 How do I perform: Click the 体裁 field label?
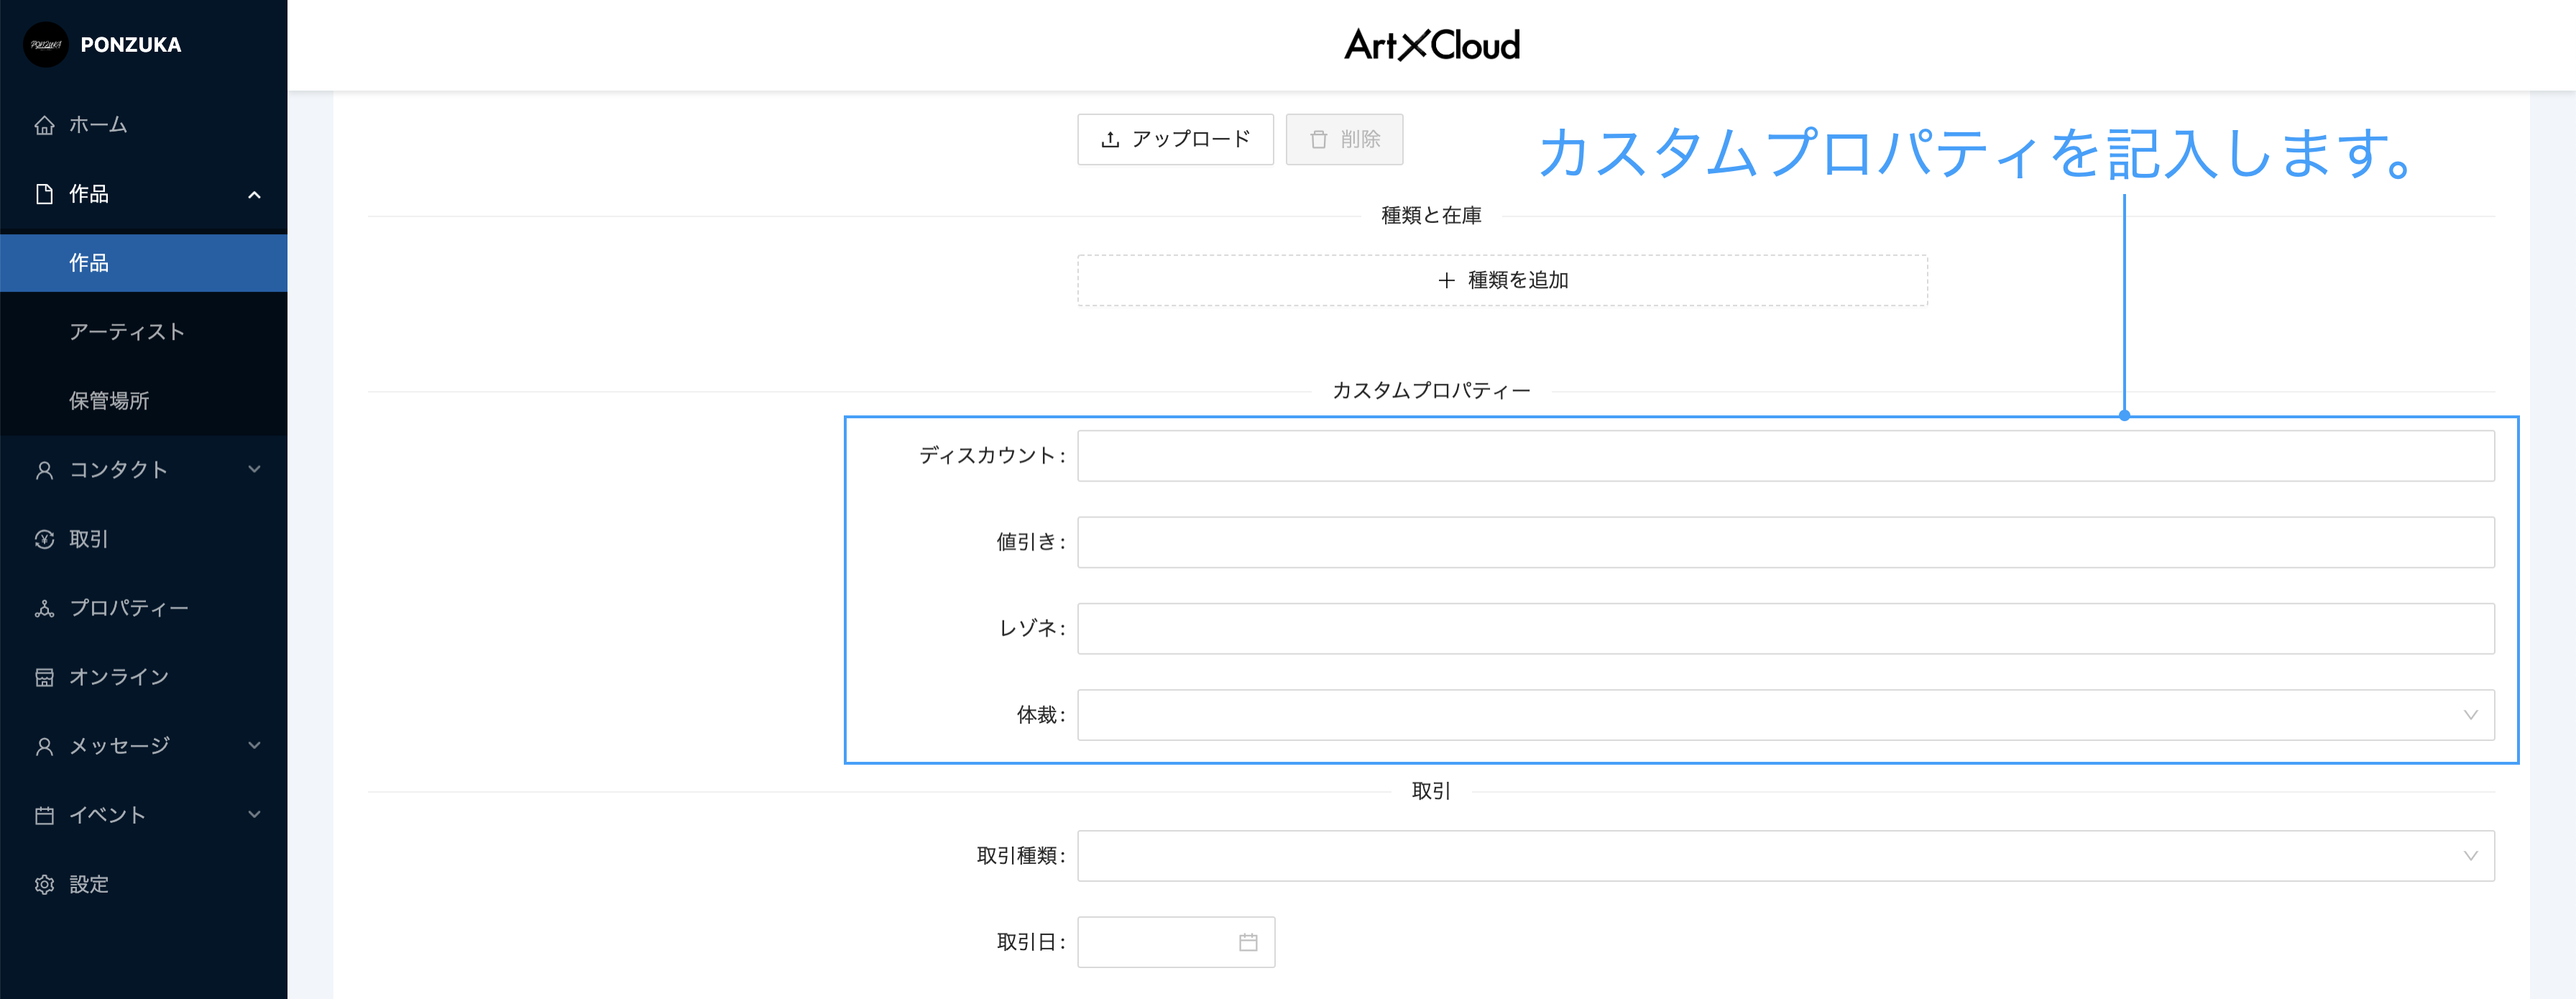pos(1041,715)
